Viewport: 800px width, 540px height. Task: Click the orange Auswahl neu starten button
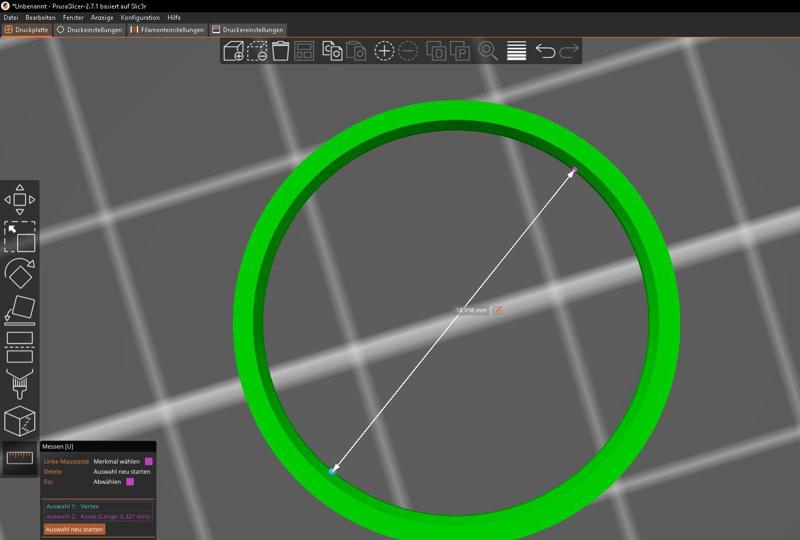74,529
